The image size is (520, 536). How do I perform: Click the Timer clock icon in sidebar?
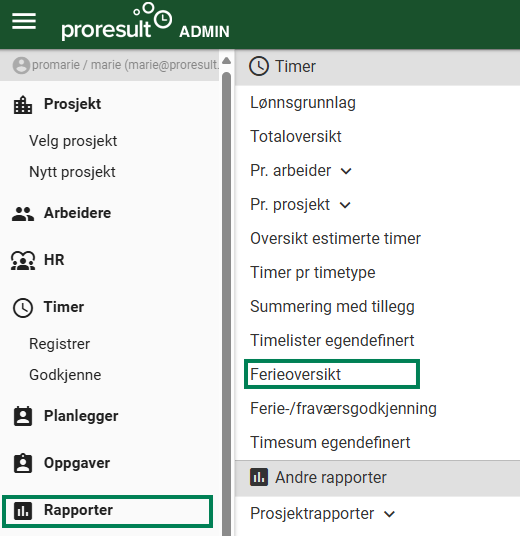coord(23,308)
